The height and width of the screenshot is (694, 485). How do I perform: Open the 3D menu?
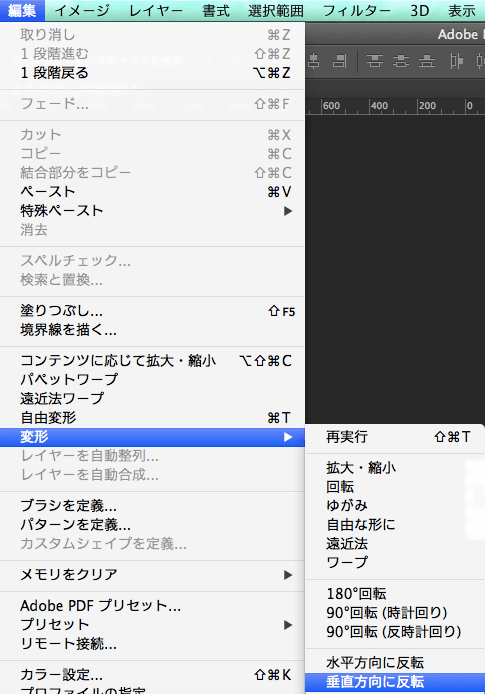coord(420,11)
